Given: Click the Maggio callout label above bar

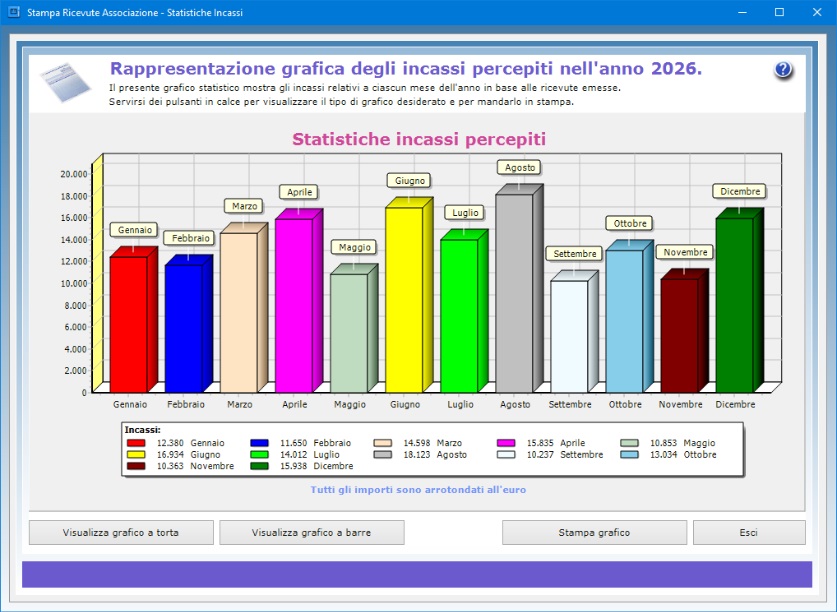Looking at the screenshot, I should (354, 247).
